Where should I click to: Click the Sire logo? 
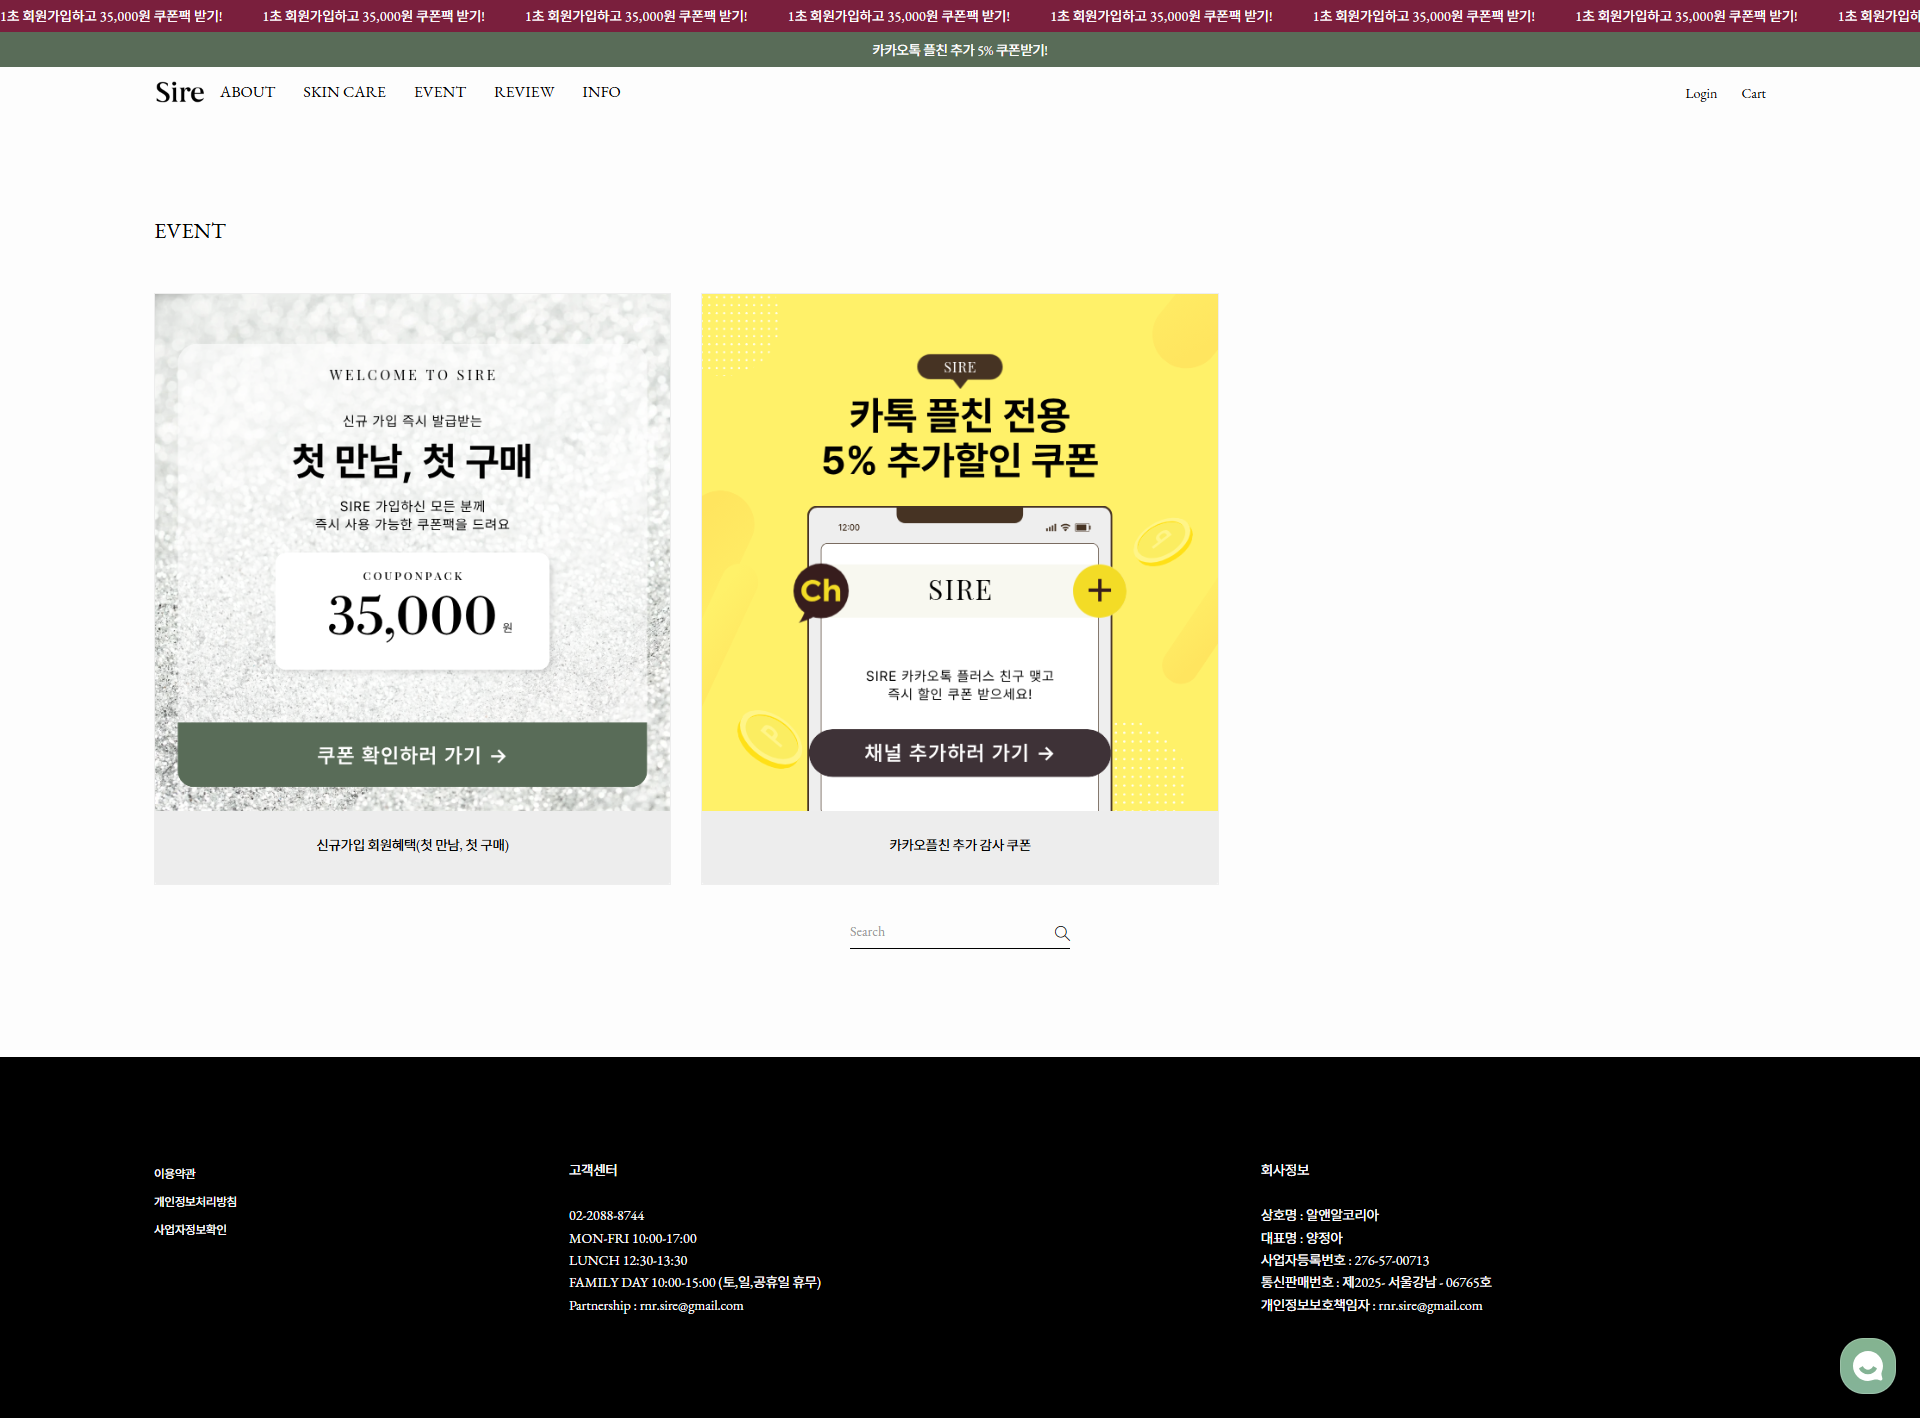(180, 92)
